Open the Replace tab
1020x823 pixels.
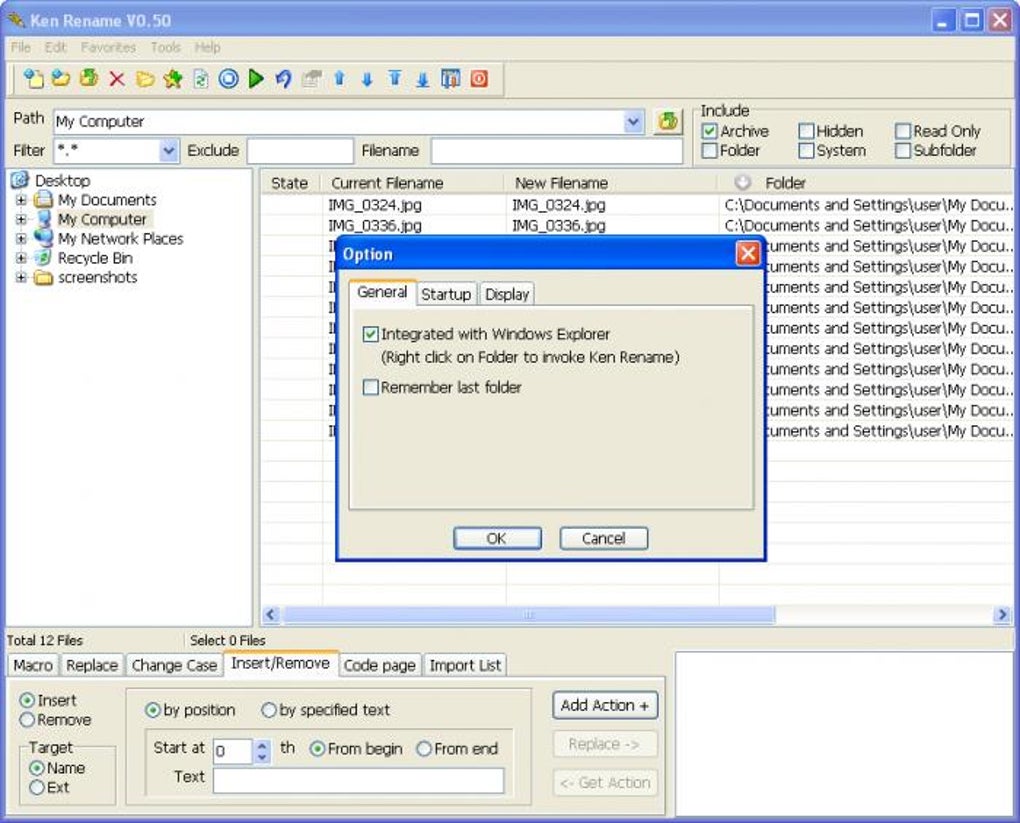[x=92, y=666]
